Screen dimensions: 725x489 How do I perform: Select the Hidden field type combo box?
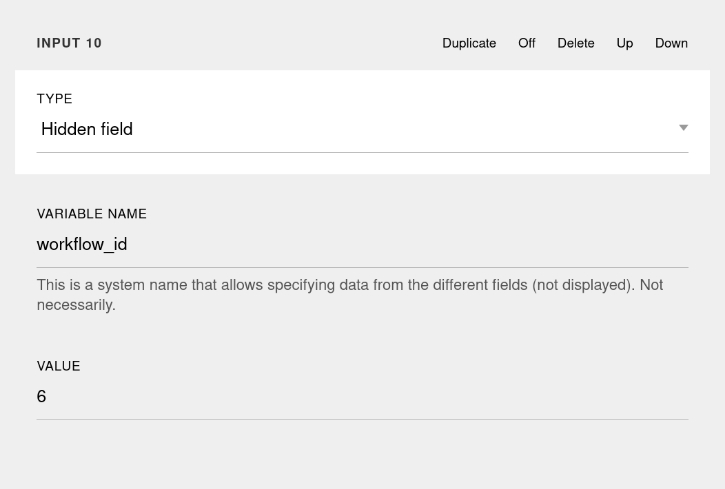tap(362, 129)
